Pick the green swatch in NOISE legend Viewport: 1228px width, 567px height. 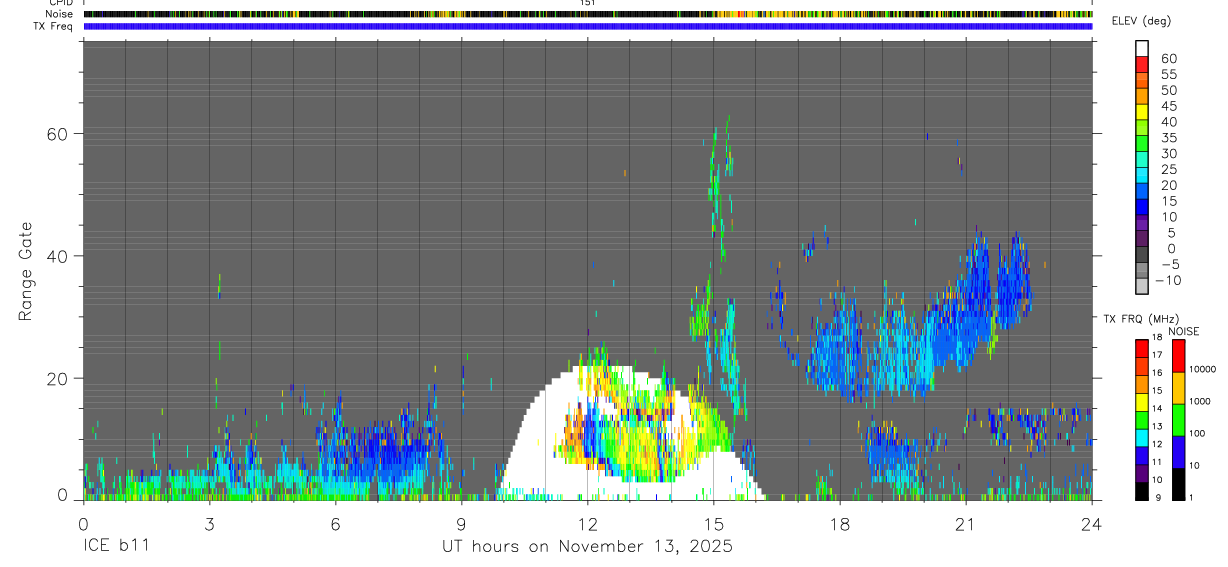1178,419
